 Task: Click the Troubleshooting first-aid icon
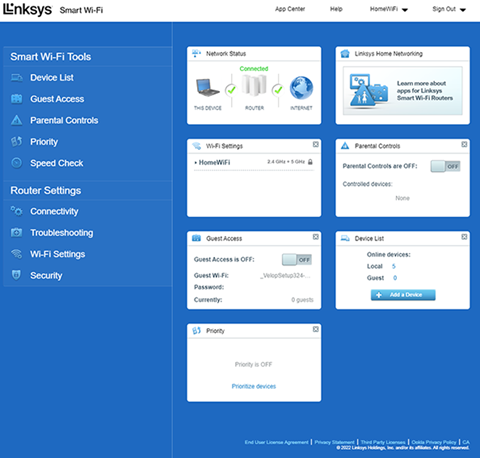[x=17, y=232]
